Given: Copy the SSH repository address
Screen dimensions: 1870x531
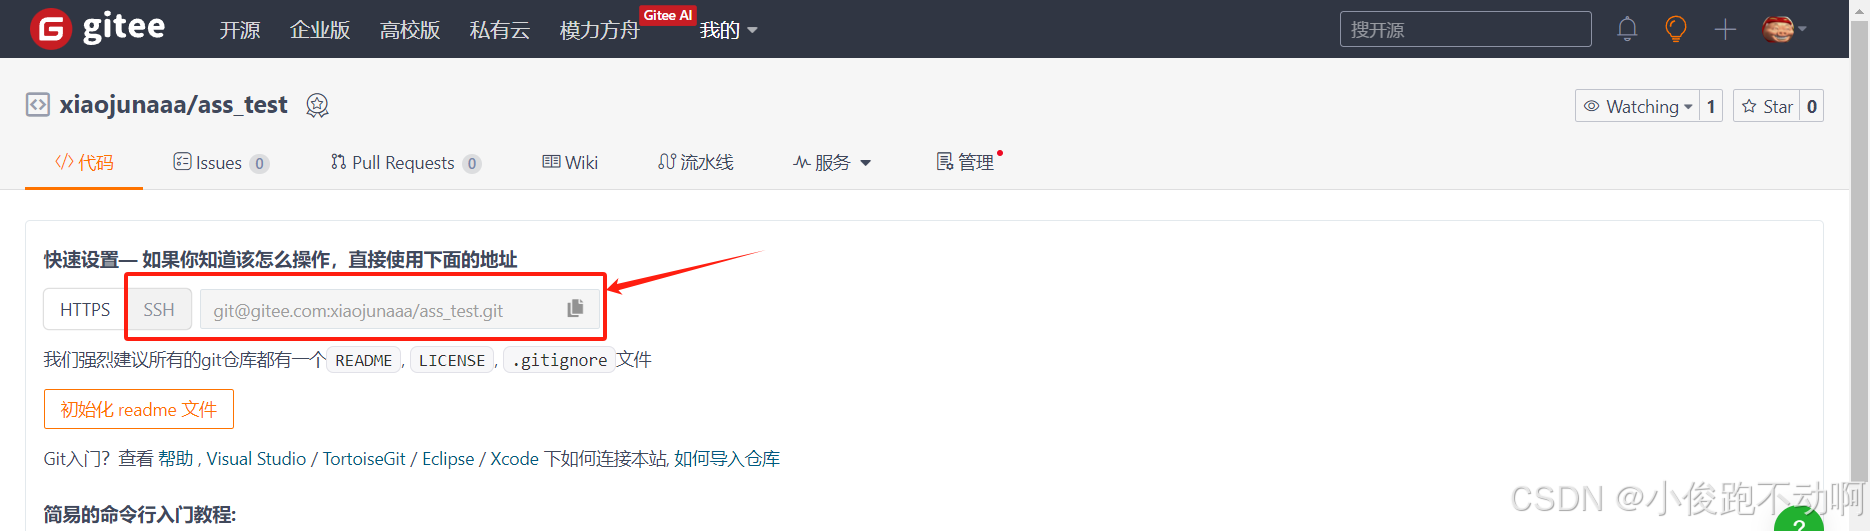Looking at the screenshot, I should click(x=575, y=309).
